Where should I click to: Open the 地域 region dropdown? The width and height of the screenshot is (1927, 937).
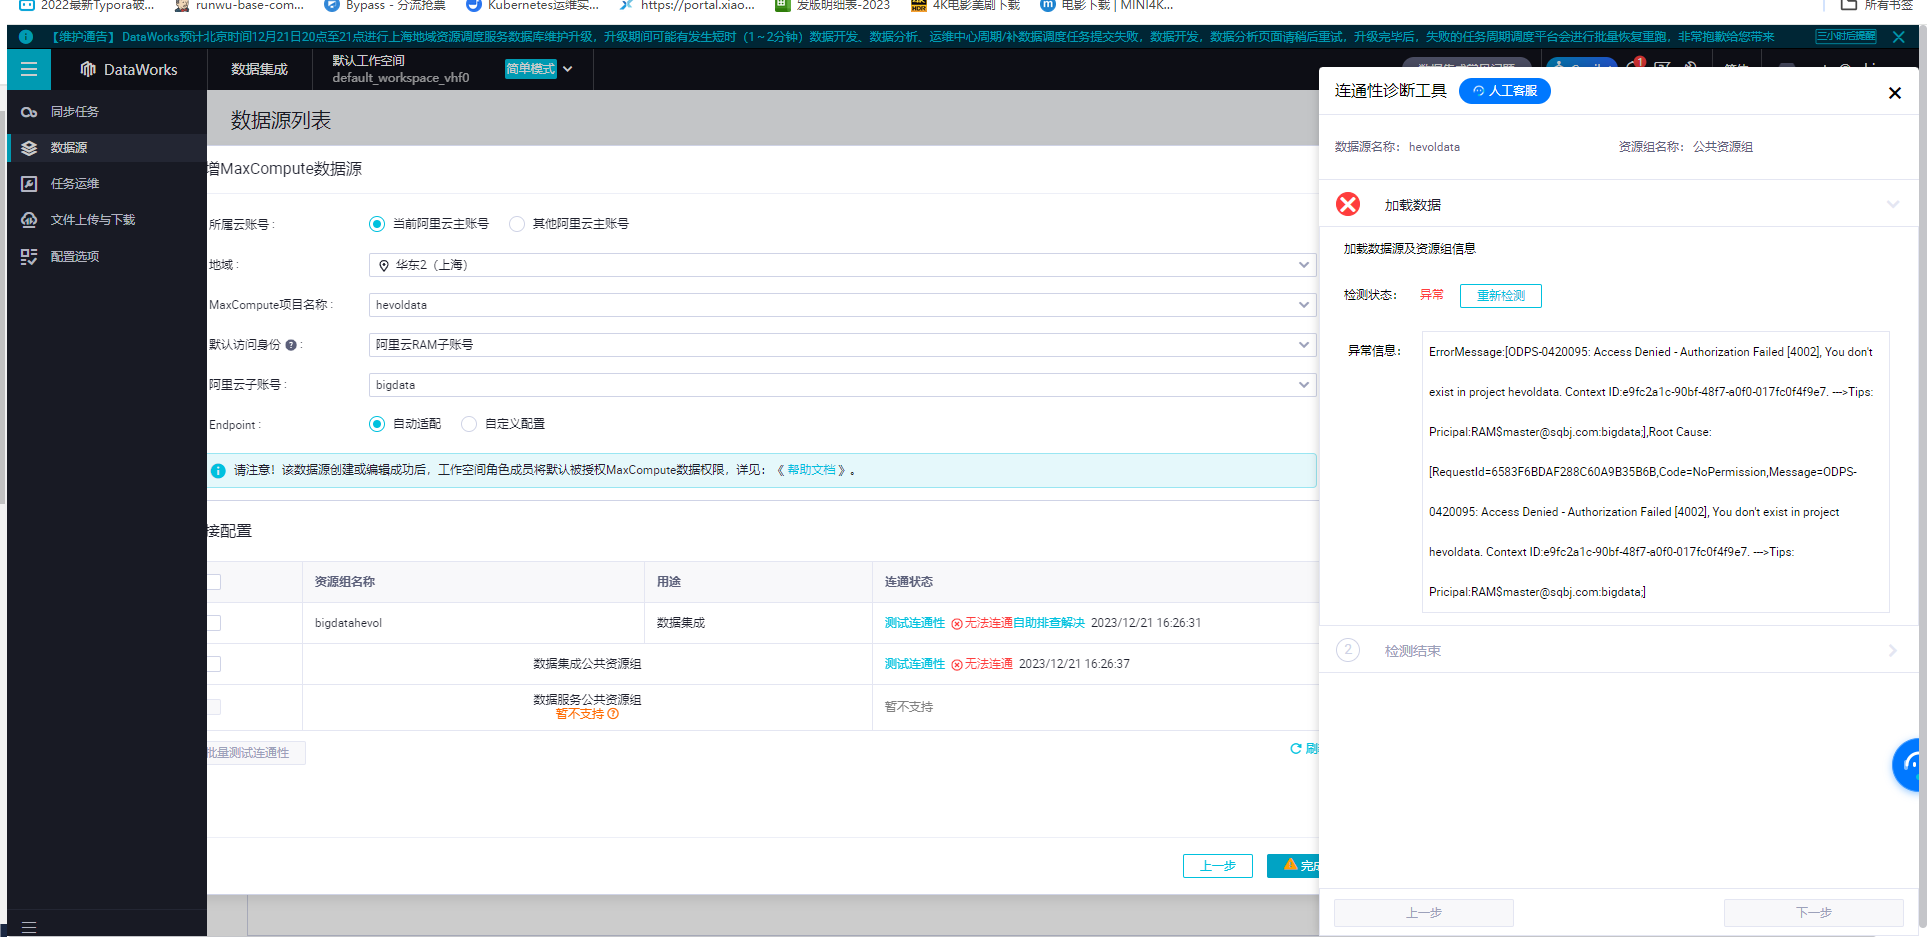[842, 265]
